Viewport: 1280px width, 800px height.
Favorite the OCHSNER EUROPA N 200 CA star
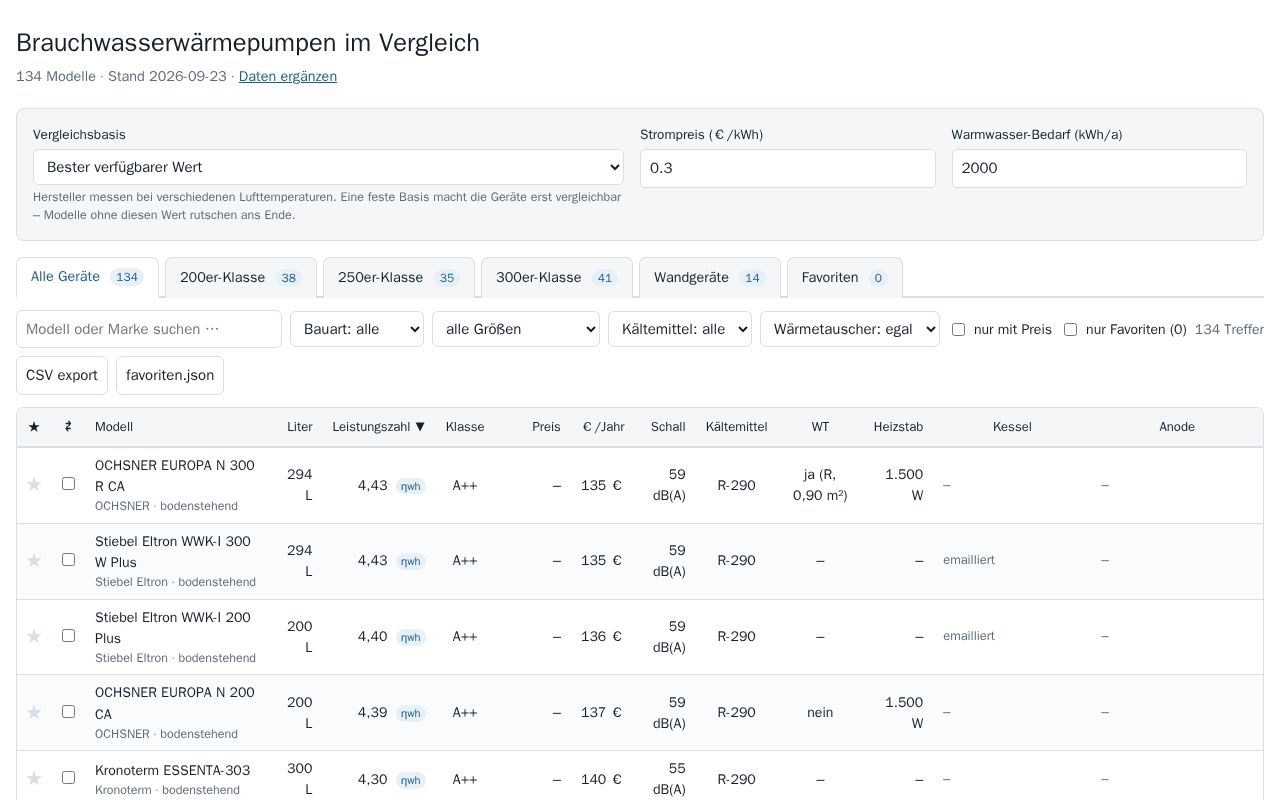pyautogui.click(x=34, y=713)
